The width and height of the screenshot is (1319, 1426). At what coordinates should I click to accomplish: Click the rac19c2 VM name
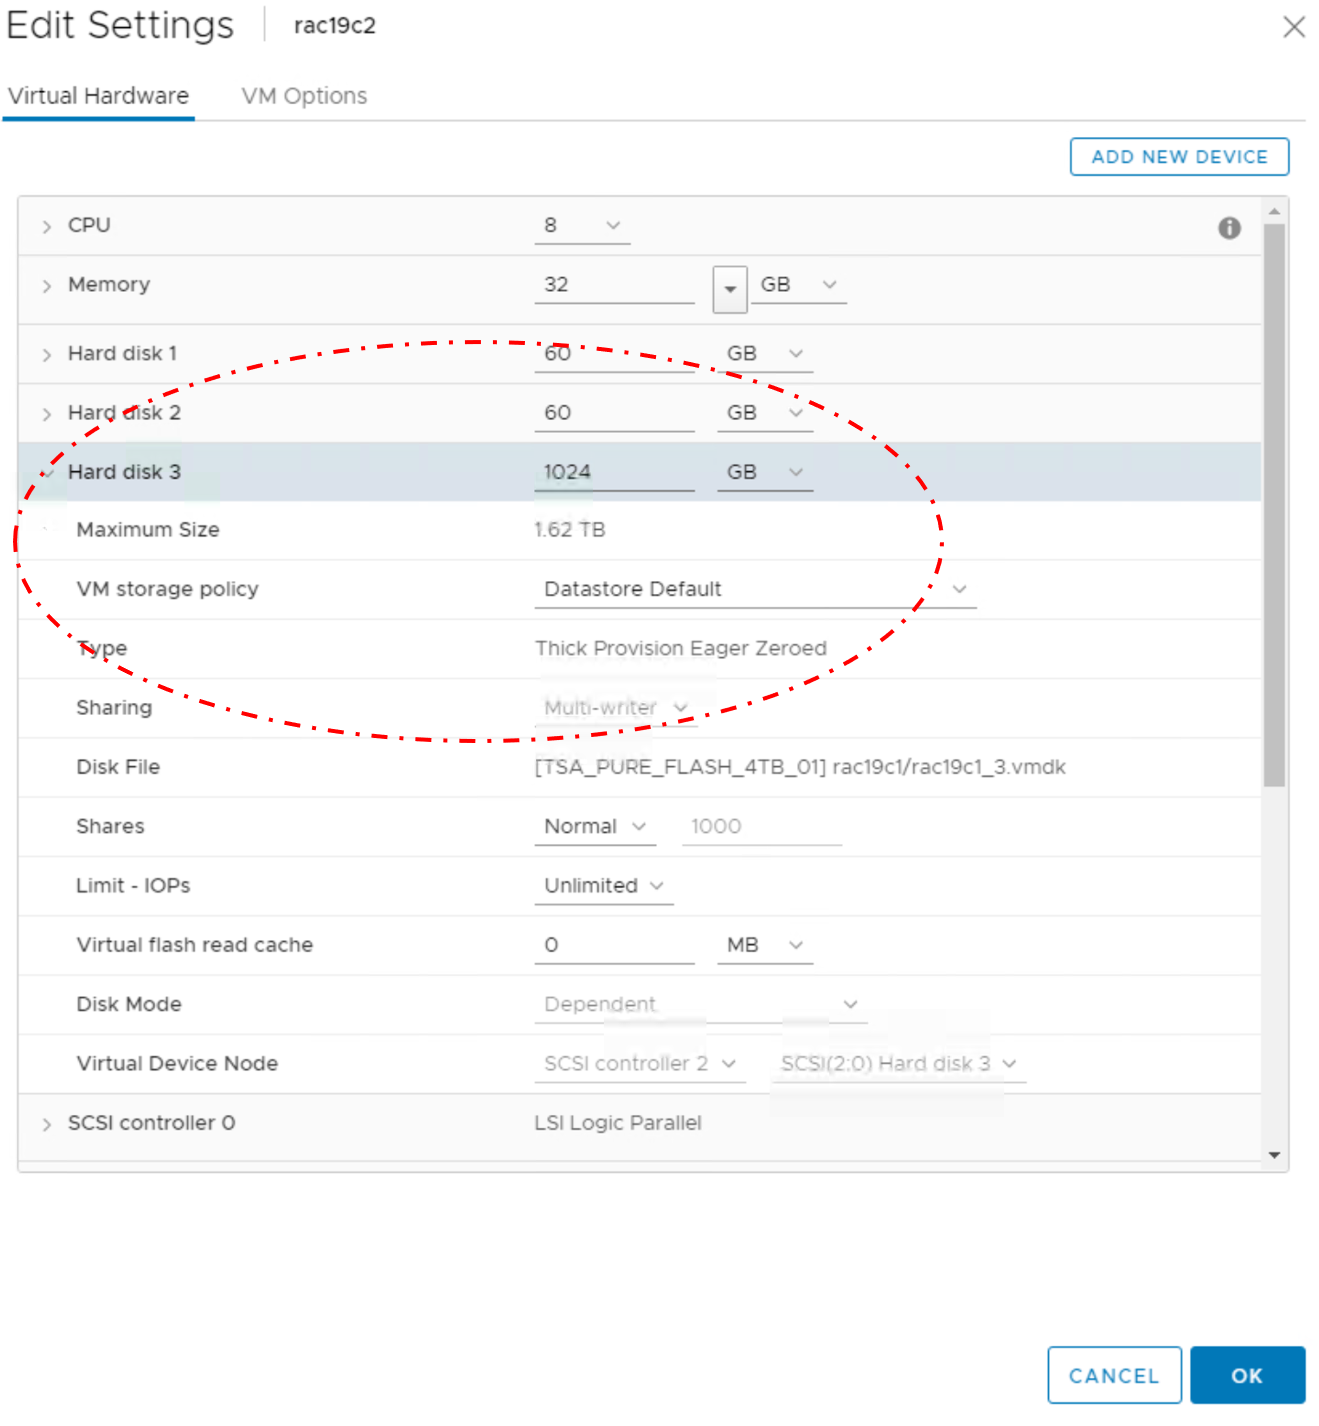(335, 26)
